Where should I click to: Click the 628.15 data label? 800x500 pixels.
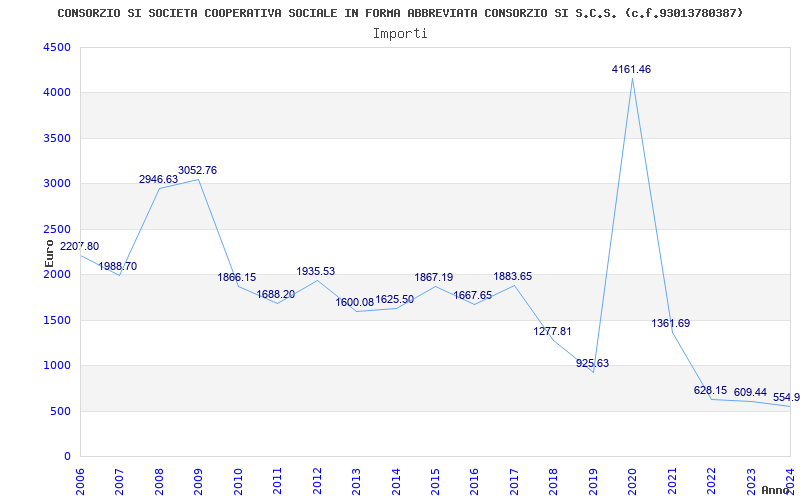pos(710,391)
